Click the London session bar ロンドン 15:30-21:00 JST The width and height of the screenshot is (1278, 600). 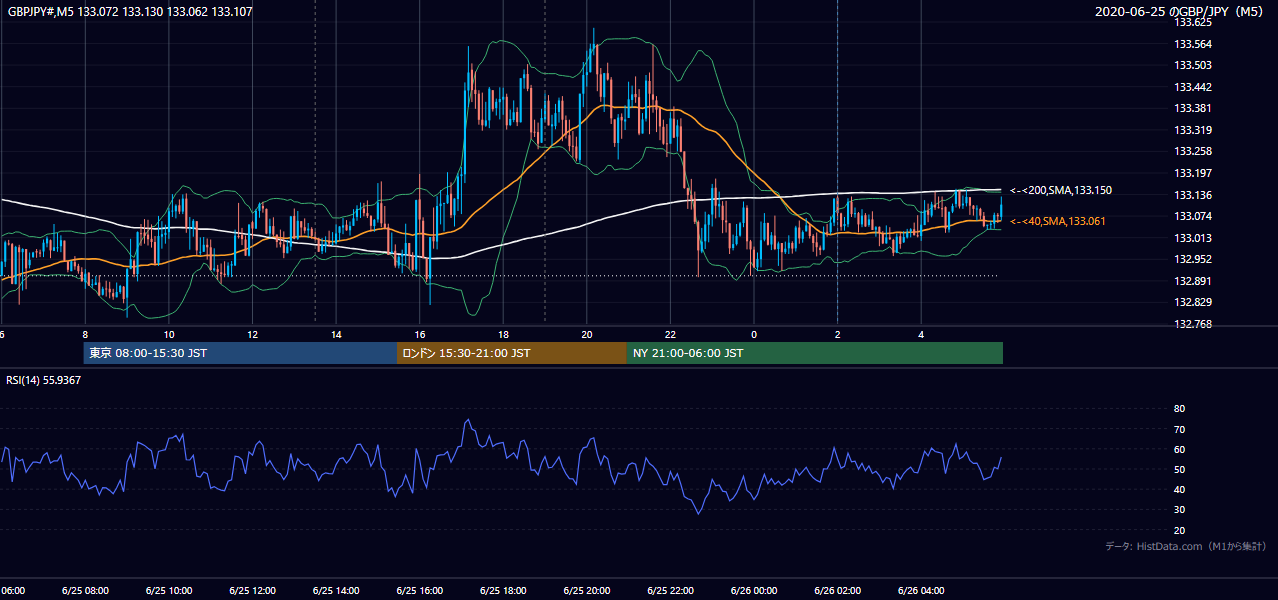pos(512,353)
